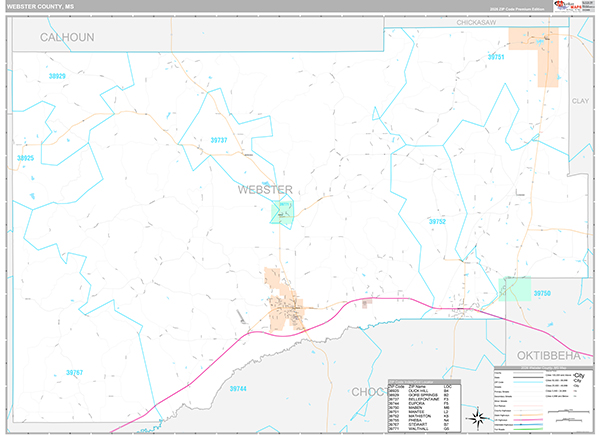The height and width of the screenshot is (435, 600).
Task: Select the MATHISTON row in the index
Action: tap(424, 416)
